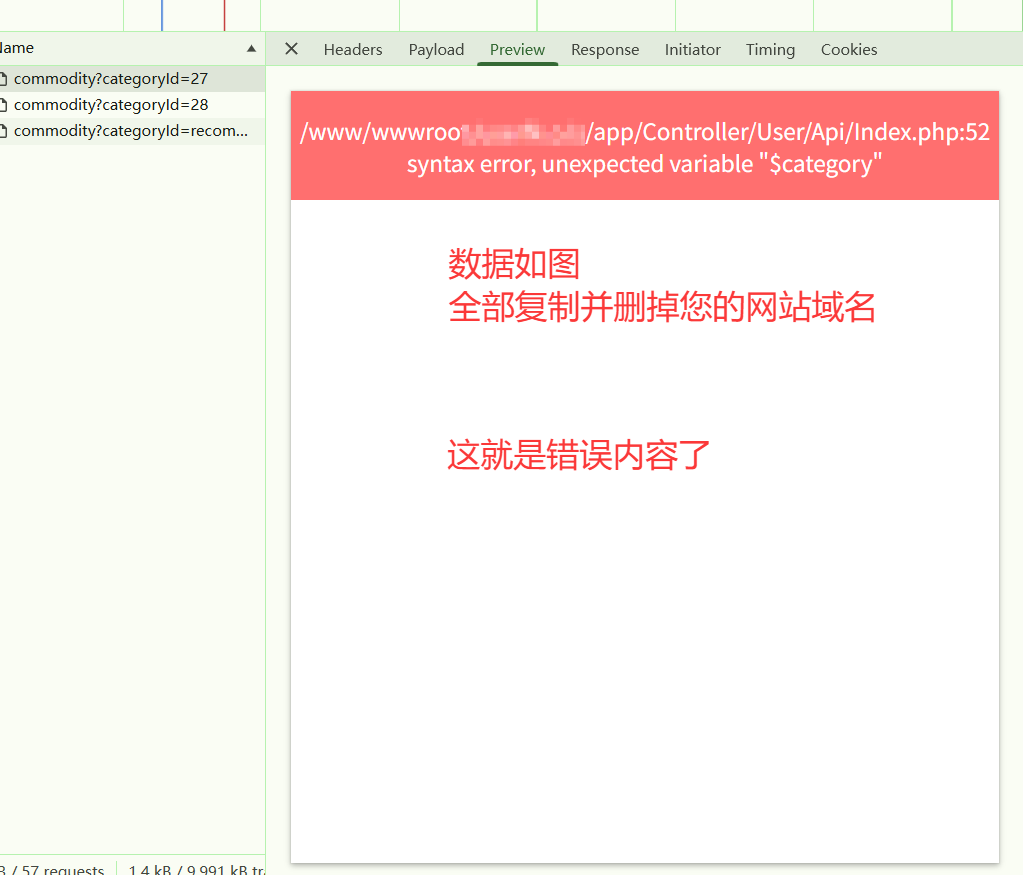Image resolution: width=1023 pixels, height=875 pixels.
Task: Click the Name column header label
Action: [x=17, y=48]
